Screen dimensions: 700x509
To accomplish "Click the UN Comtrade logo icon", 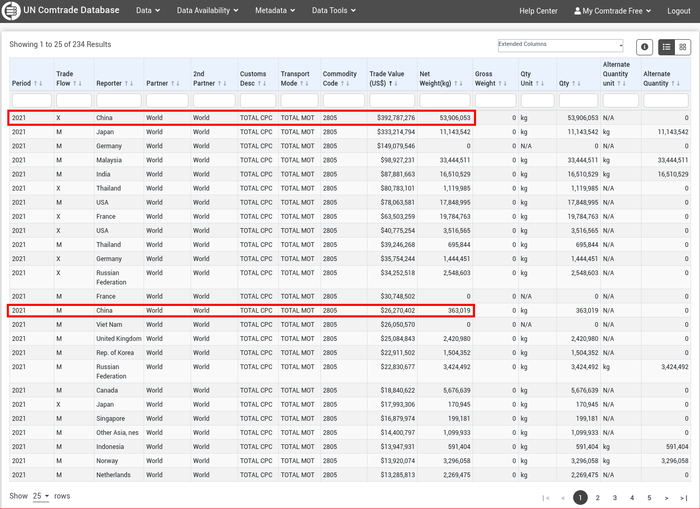I will click(x=13, y=10).
